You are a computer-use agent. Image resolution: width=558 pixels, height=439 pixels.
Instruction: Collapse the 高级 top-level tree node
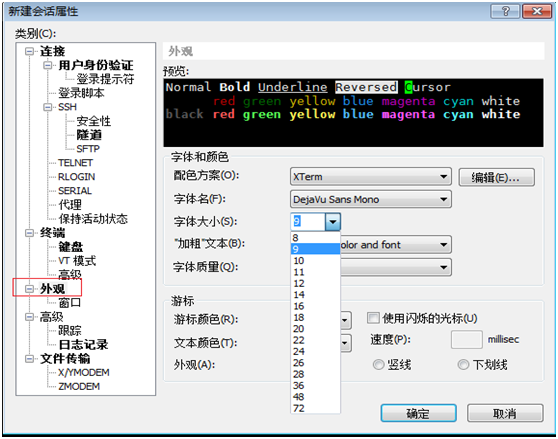click(x=29, y=317)
